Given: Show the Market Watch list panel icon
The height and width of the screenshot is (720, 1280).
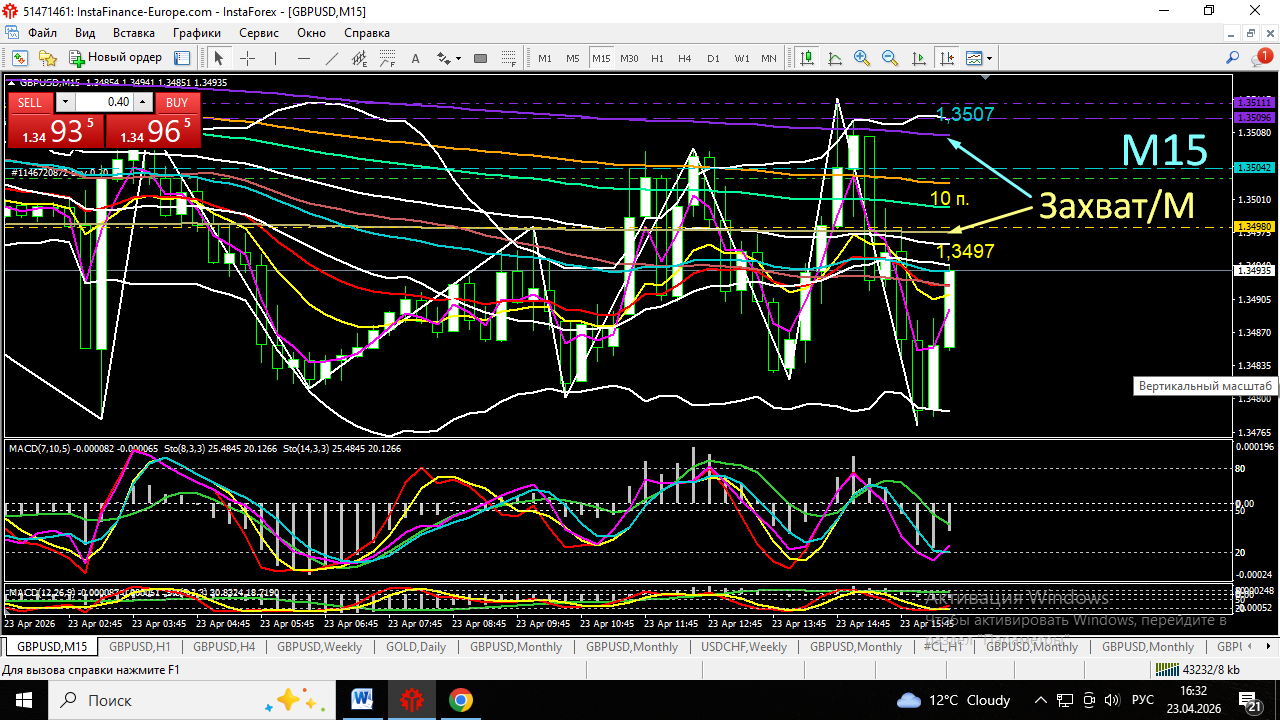Looking at the screenshot, I should (182, 58).
